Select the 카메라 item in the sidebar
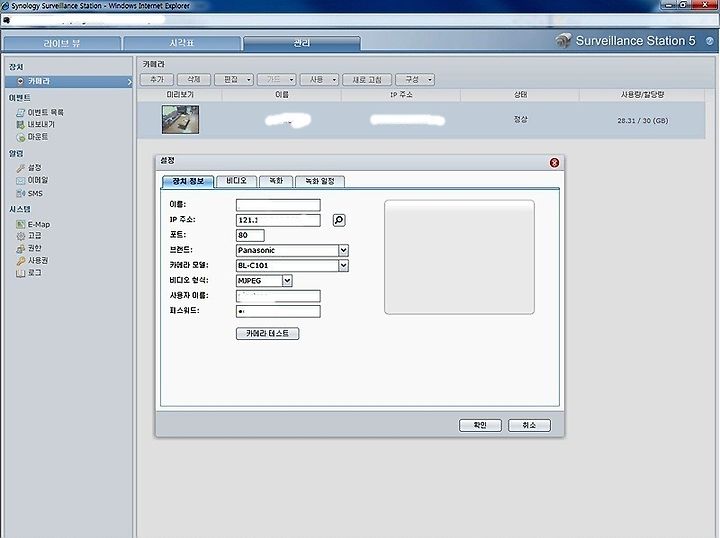This screenshot has width=720, height=538. pyautogui.click(x=68, y=81)
